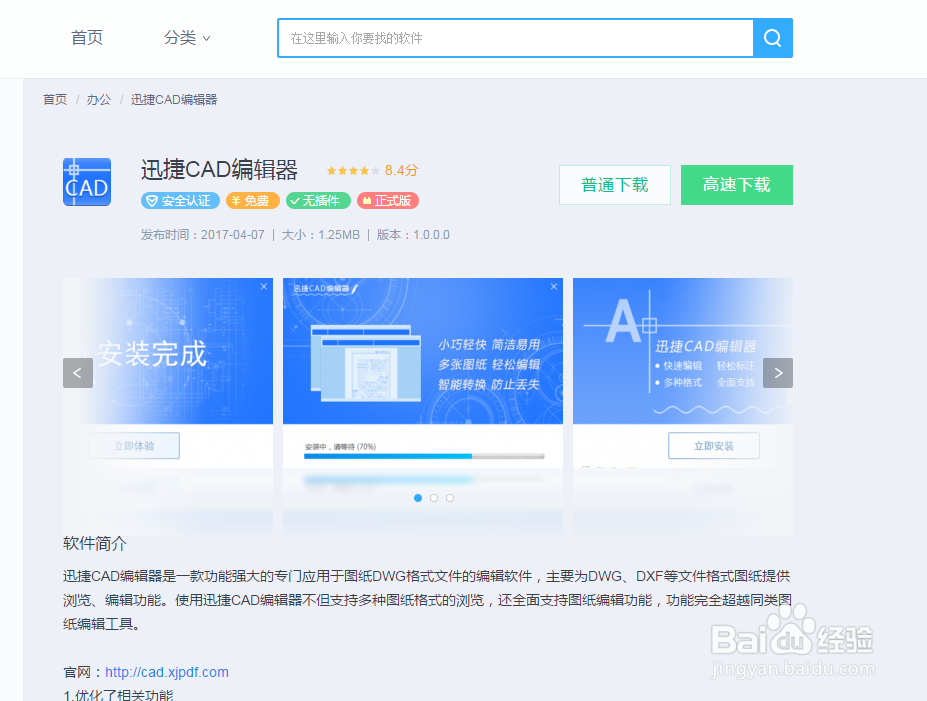Screen dimensions: 927x701
Task: Click the 无插件 green badge
Action: point(318,201)
